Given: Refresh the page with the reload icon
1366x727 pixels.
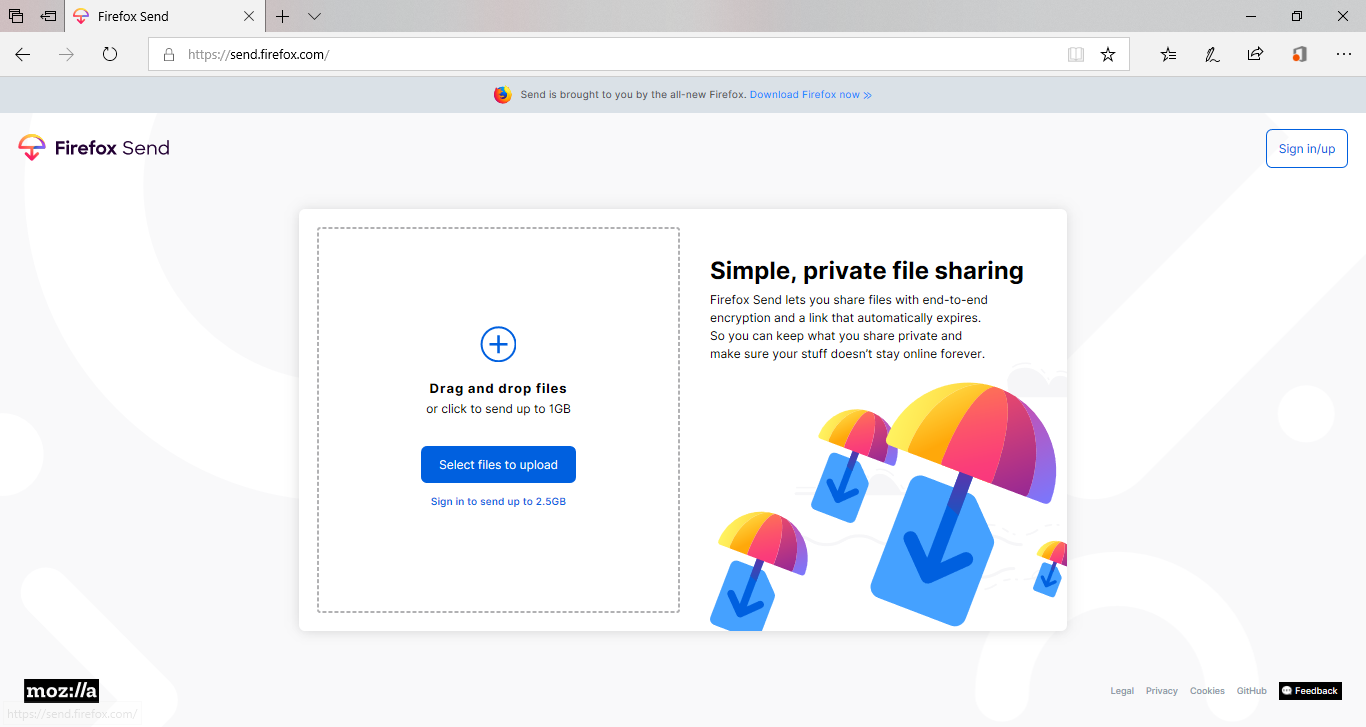Looking at the screenshot, I should coord(110,54).
